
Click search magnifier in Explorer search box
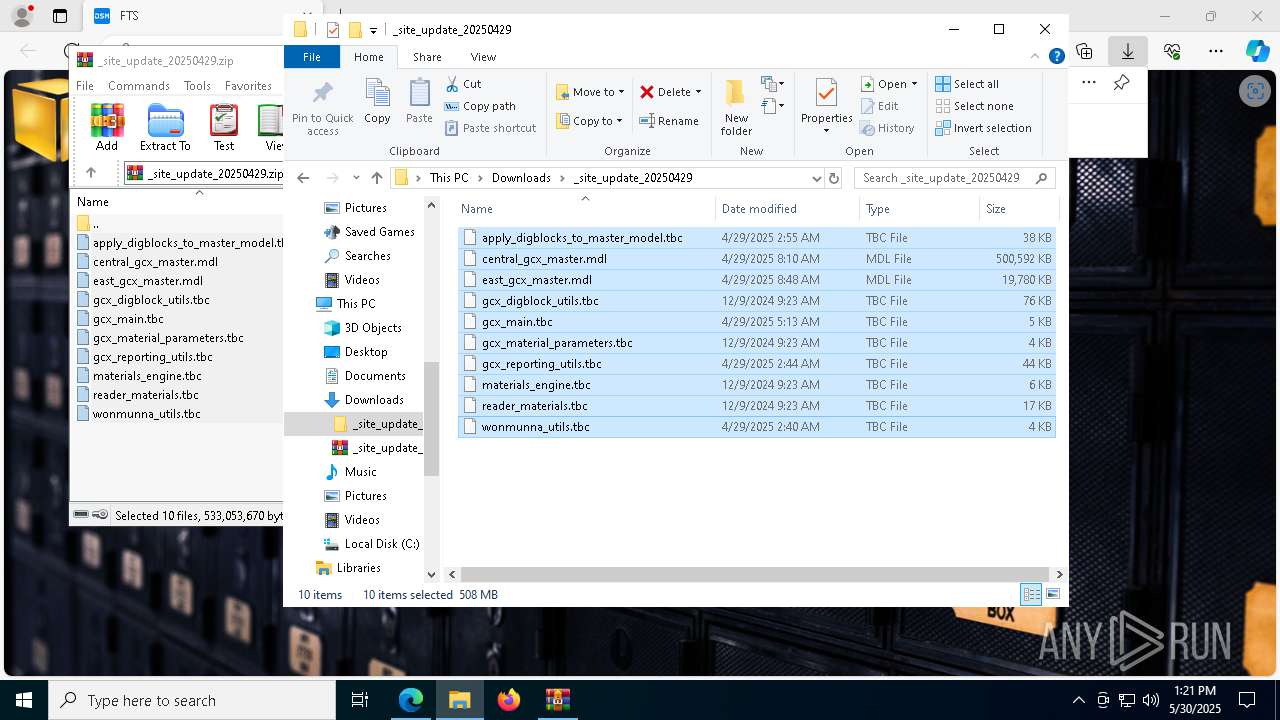[x=1042, y=178]
